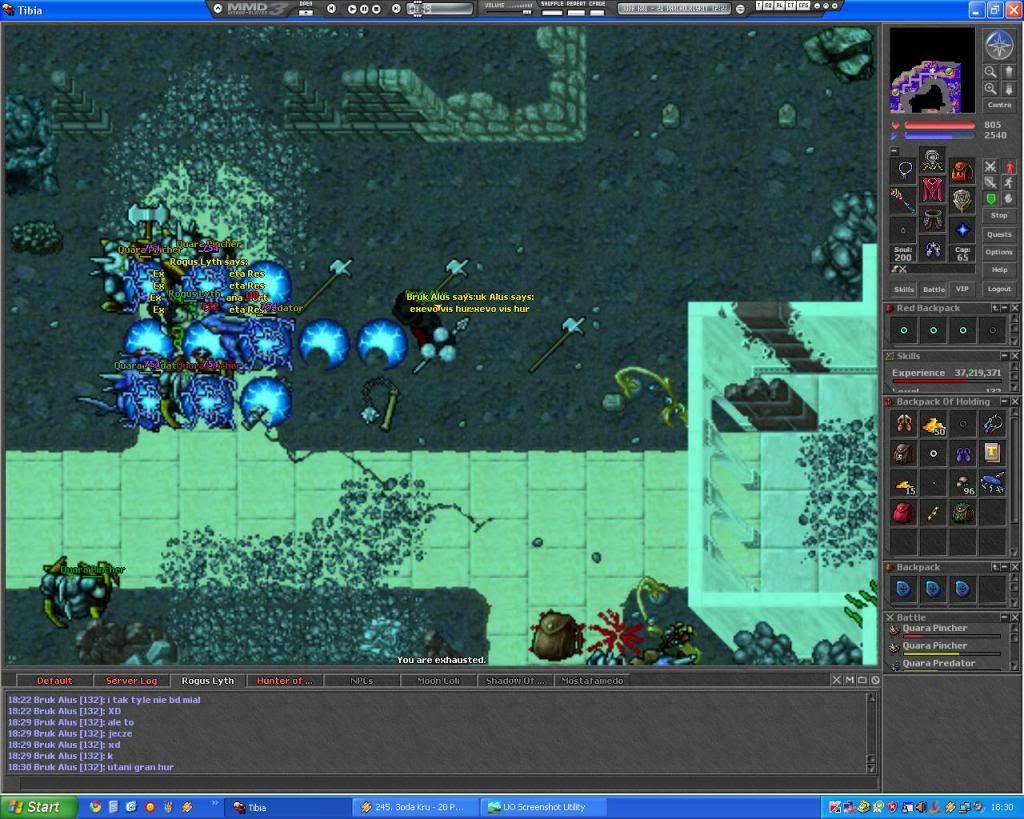Screen dimensions: 1024x819
Task: Open the amulet equipment slot
Action: click(x=904, y=170)
